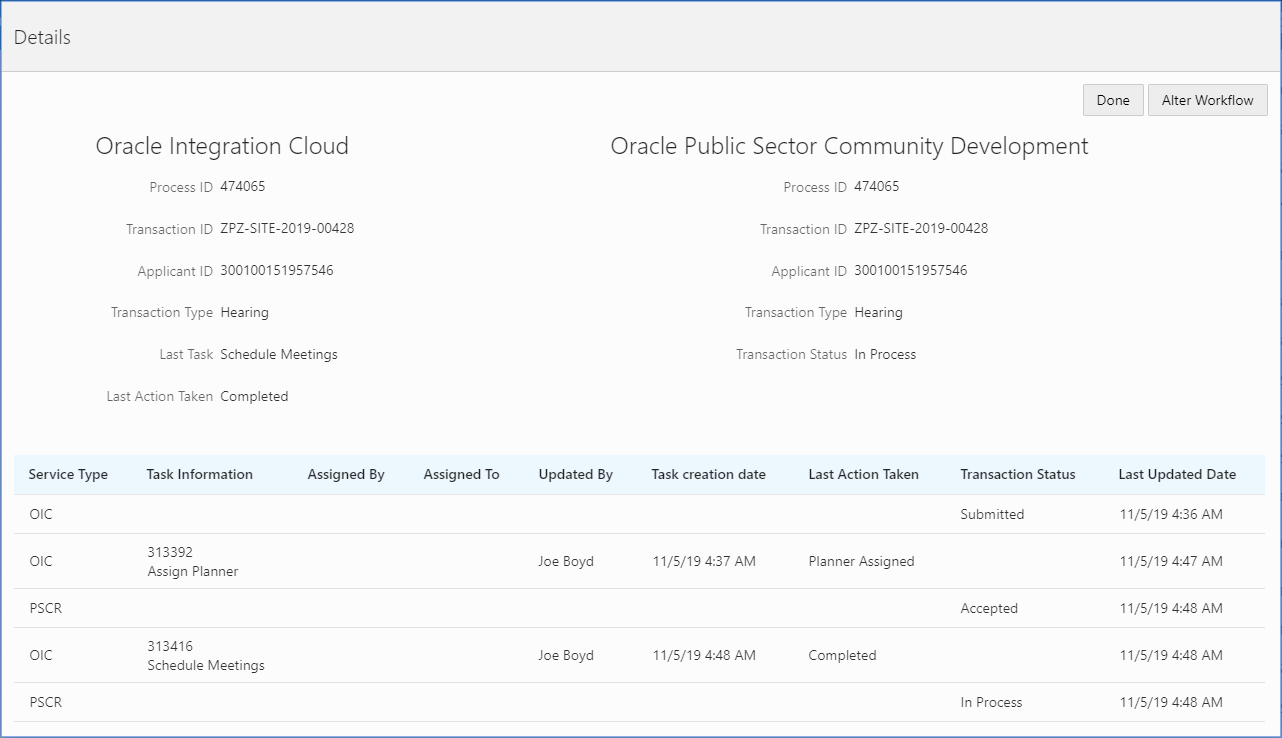
Task: Click PSCR in the Accepted row
Action: [45, 608]
